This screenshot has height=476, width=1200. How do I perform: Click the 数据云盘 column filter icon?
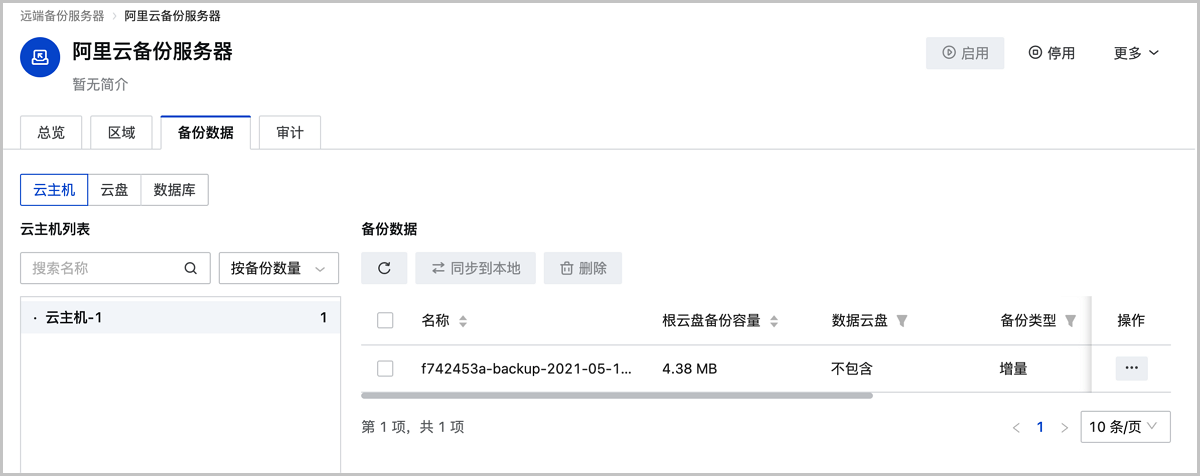[x=901, y=321]
